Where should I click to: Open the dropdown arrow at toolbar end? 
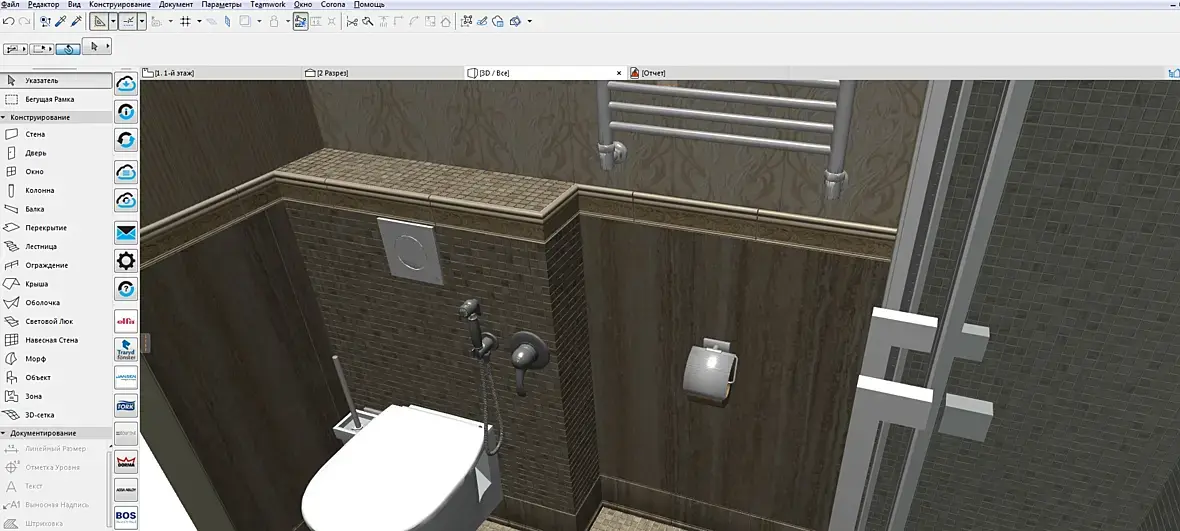click(530, 22)
